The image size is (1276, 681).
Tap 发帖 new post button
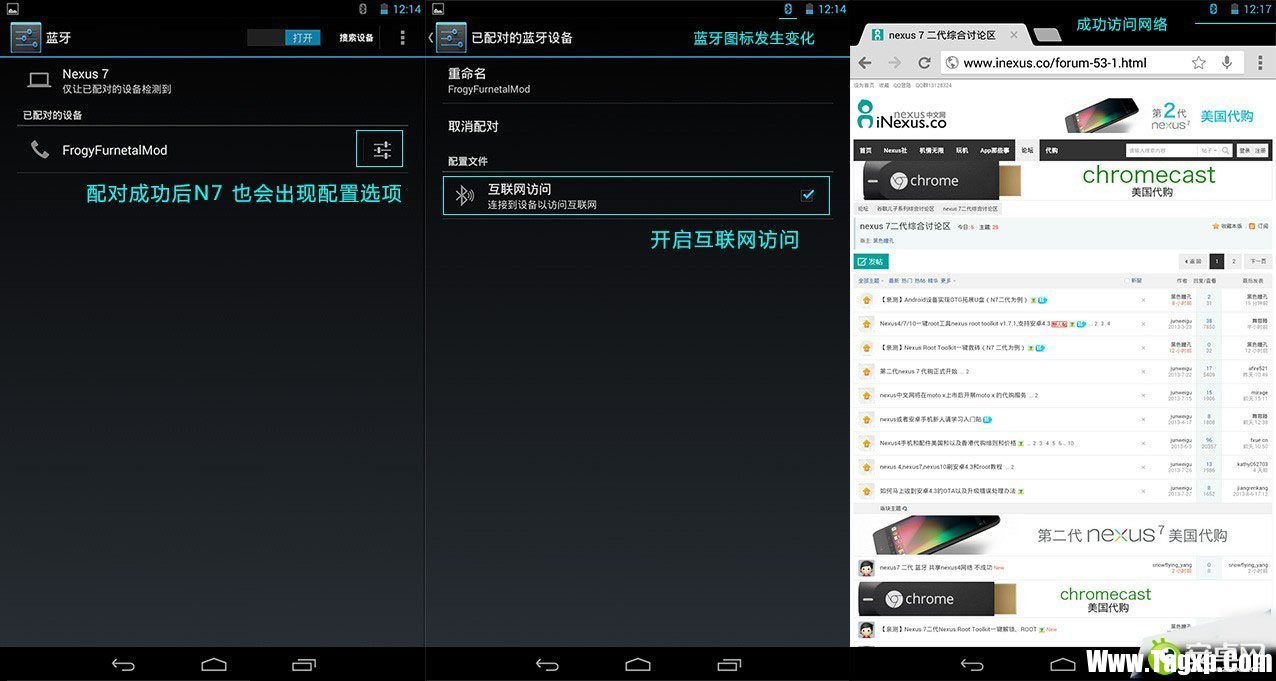(x=871, y=261)
